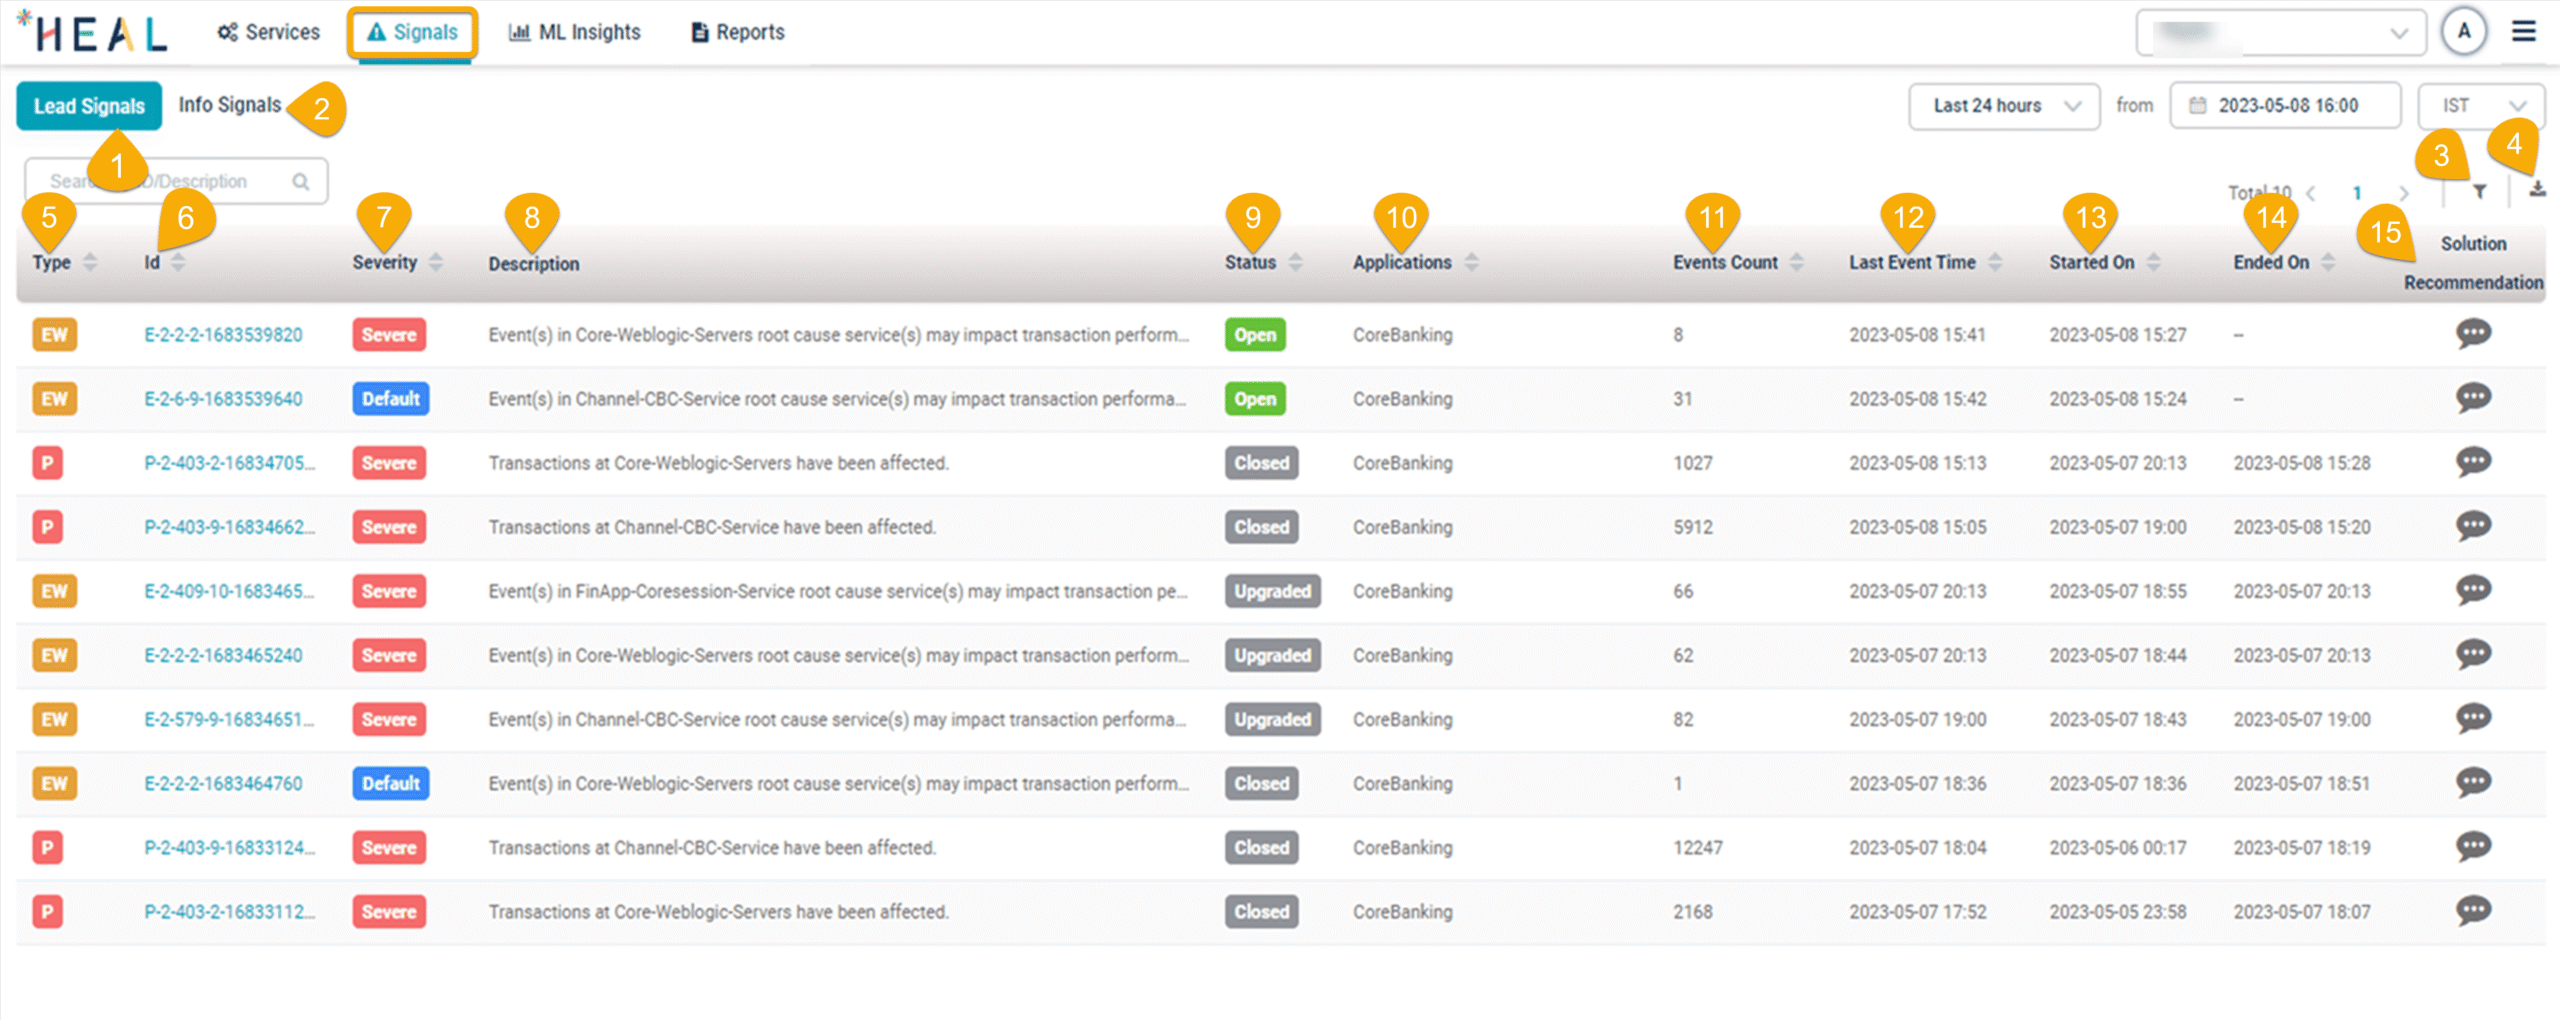This screenshot has height=1020, width=2560.
Task: Sort table by Severity column
Action: pyautogui.click(x=436, y=262)
